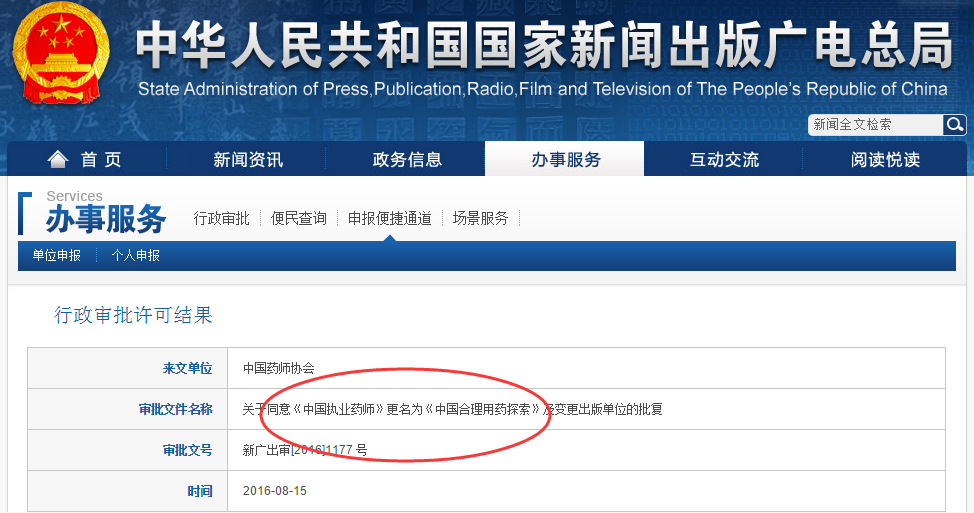The height and width of the screenshot is (513, 974).
Task: Click the 来文单位 row label
Action: pos(188,368)
